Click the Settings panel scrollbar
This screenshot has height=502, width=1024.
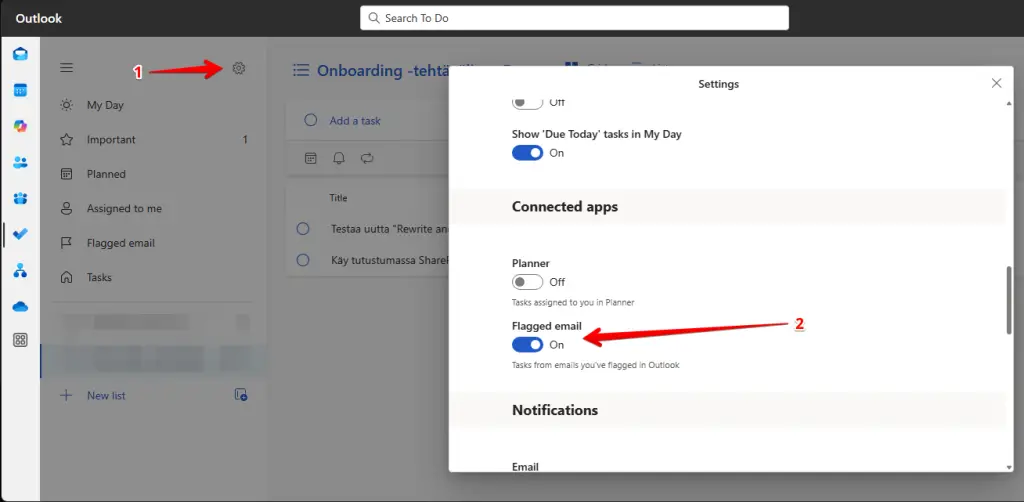click(x=1008, y=300)
